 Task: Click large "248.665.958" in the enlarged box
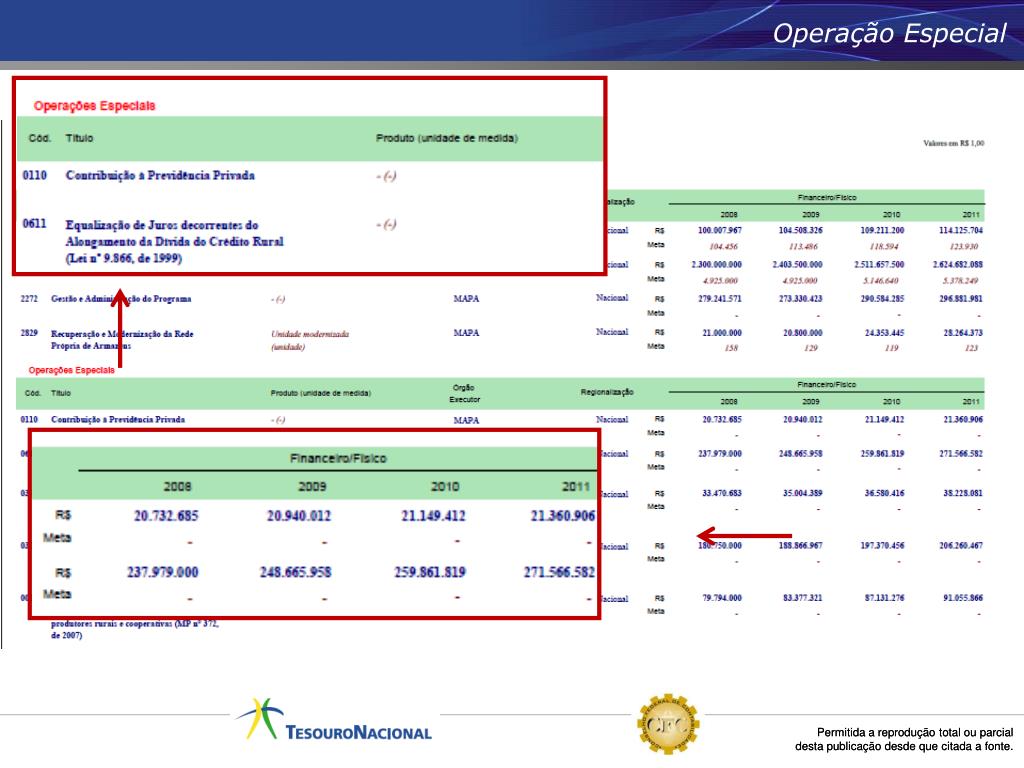296,572
